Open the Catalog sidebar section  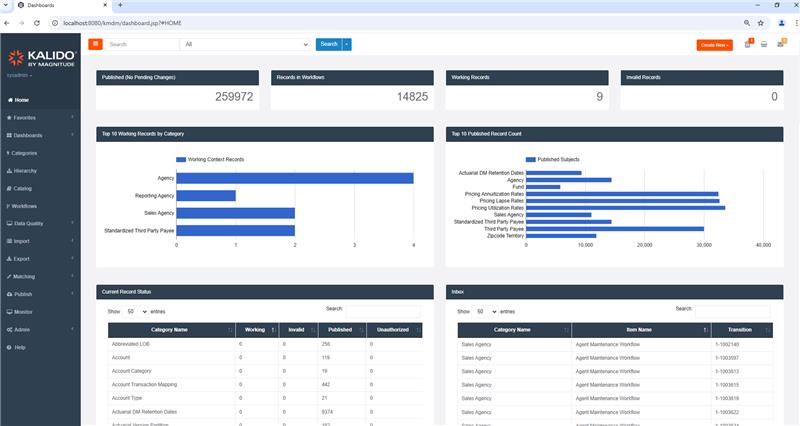[22, 188]
